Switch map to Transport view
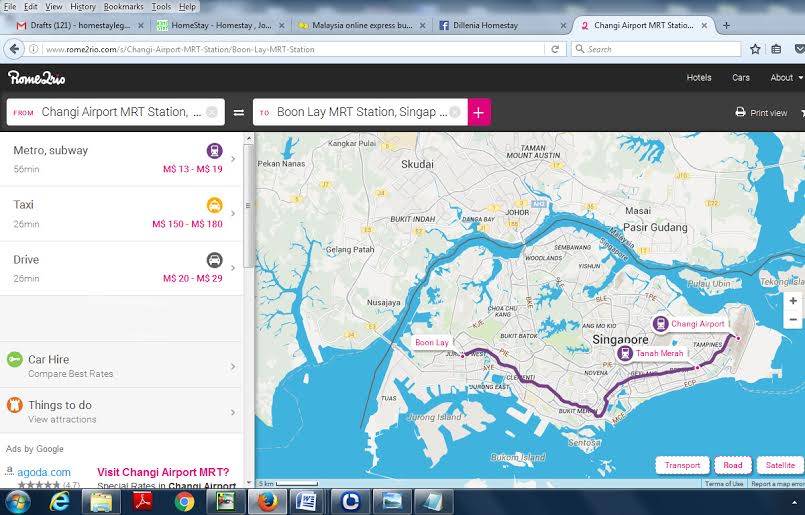This screenshot has height=515, width=805. pyautogui.click(x=682, y=465)
